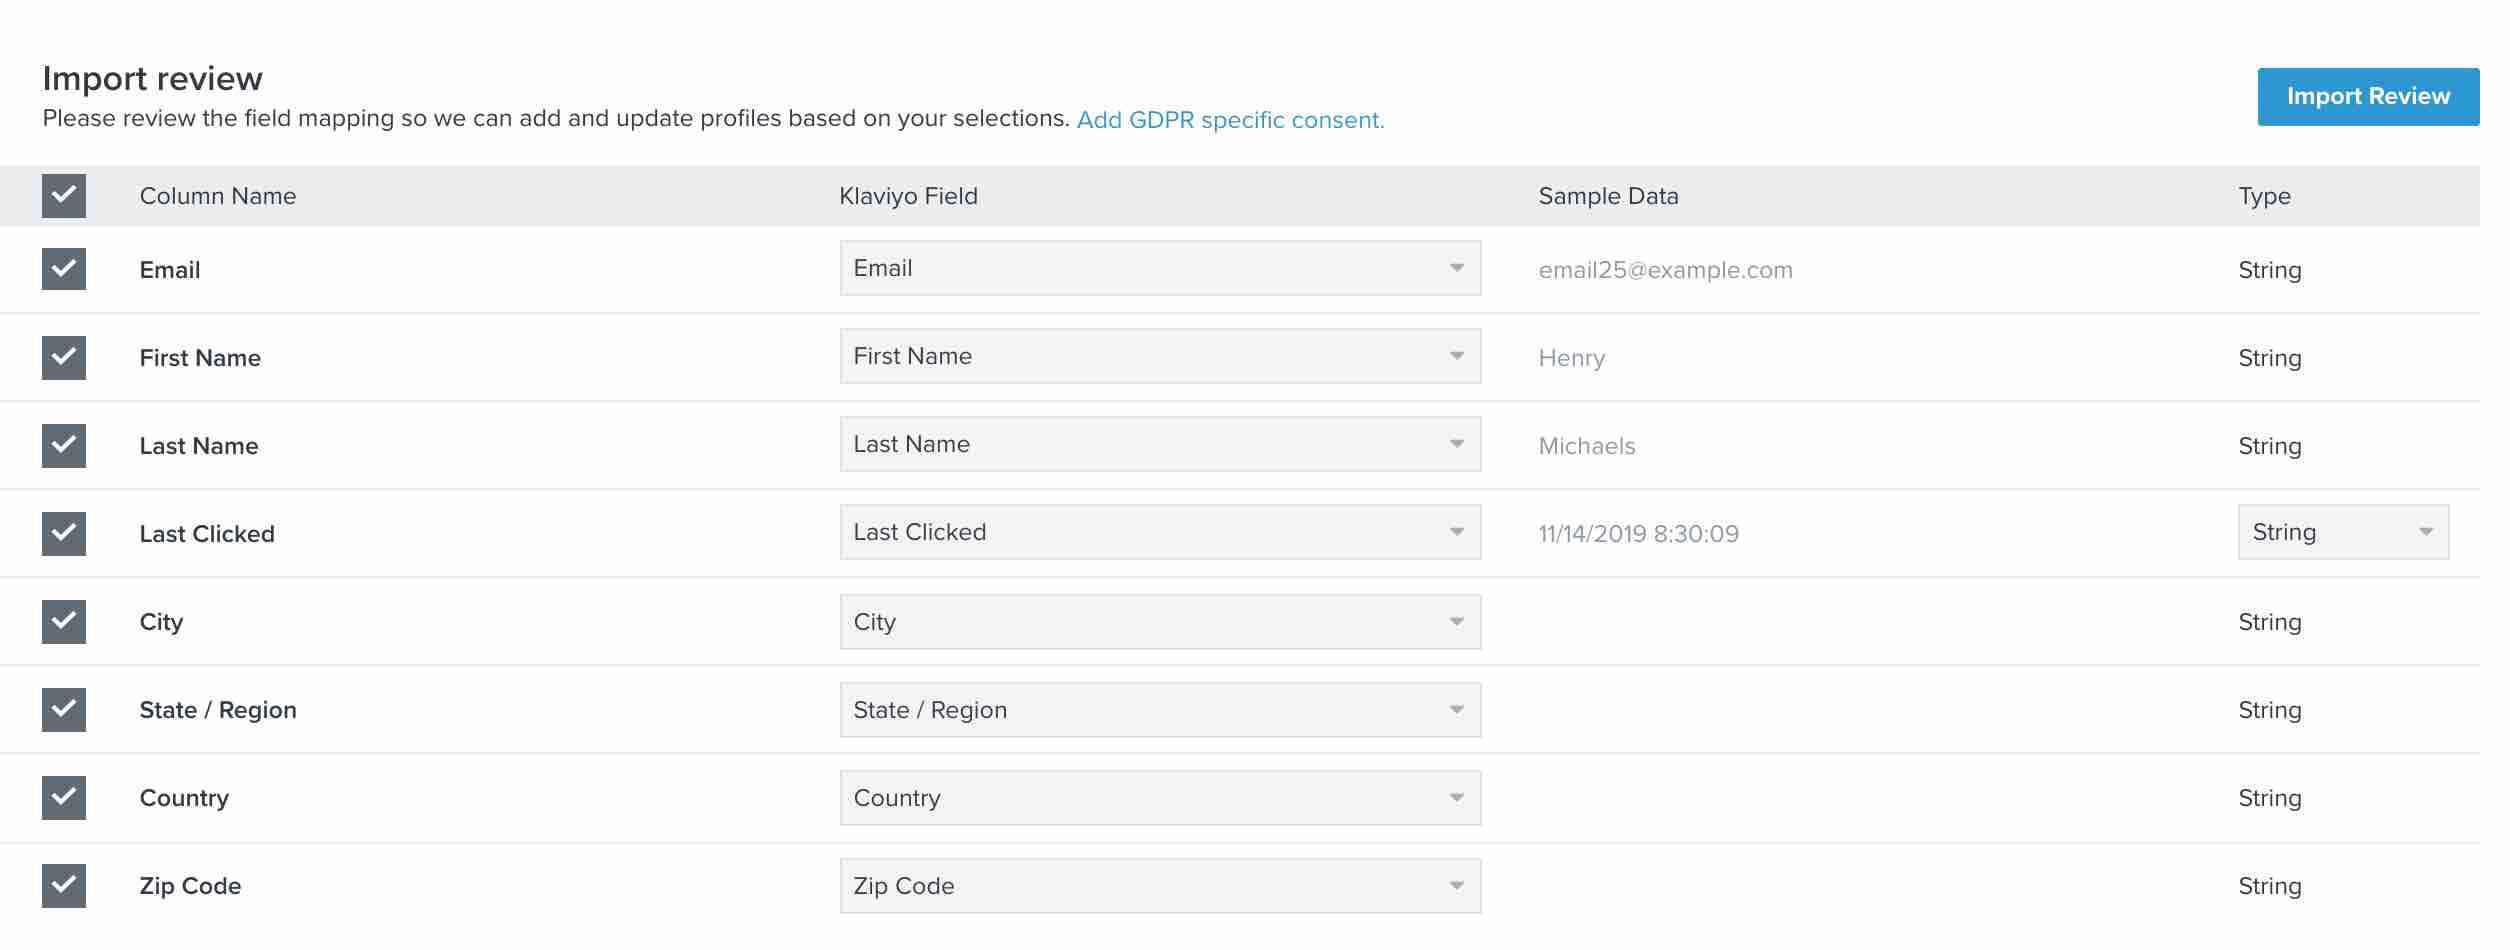This screenshot has height=950, width=2510.
Task: Uncheck the Zip Code row checkbox
Action: [x=63, y=885]
